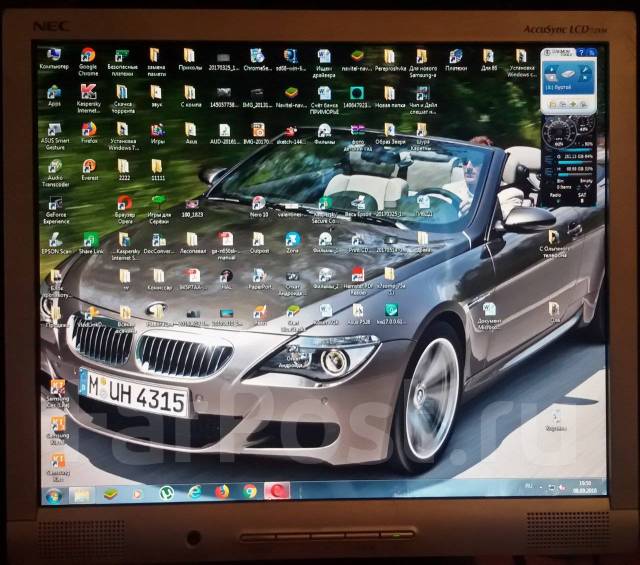Screen dimensions: 640x565
Task: Open Windows Explorer from the taskbar
Action: click(x=81, y=494)
